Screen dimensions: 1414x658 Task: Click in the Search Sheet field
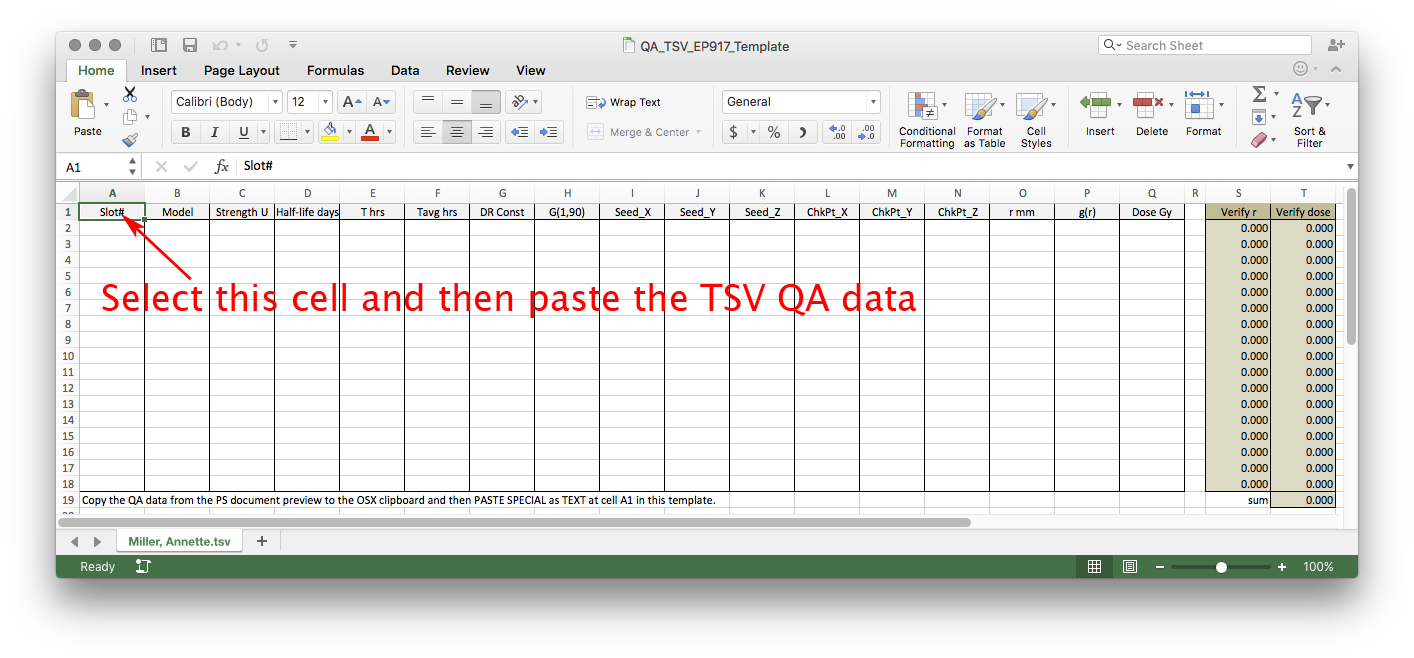click(x=1210, y=45)
